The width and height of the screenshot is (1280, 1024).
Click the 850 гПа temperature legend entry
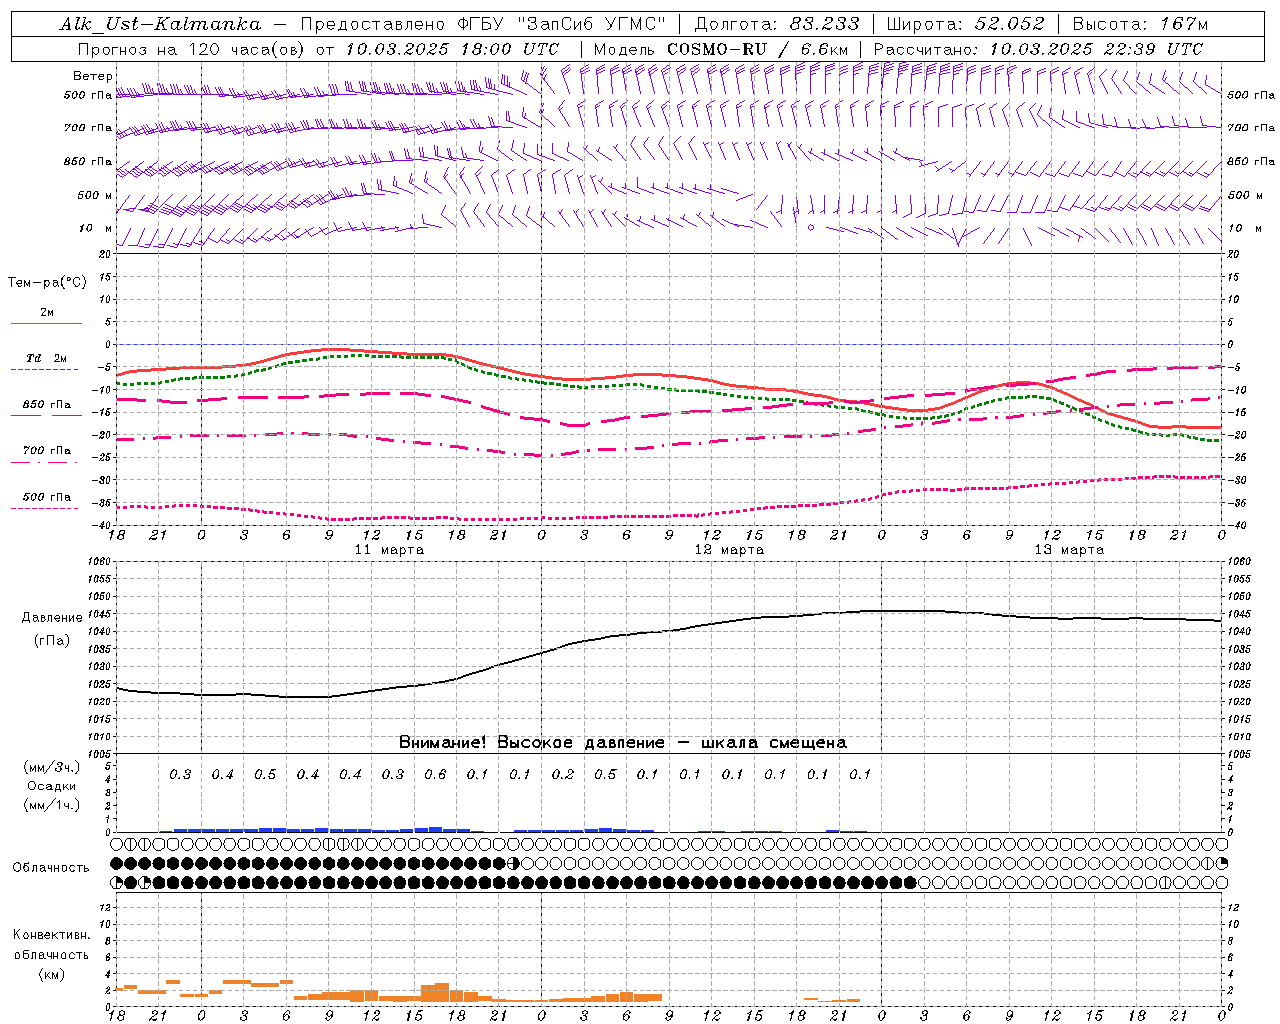(x=47, y=405)
